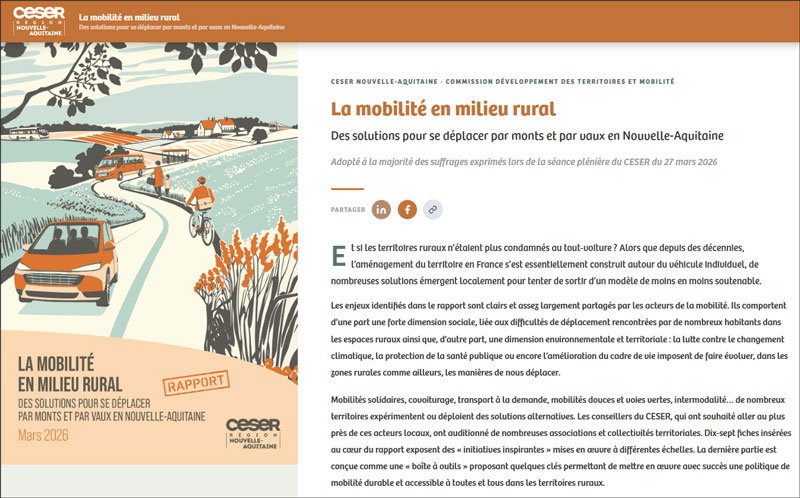
Task: Click the 'PARTAGER' label
Action: point(348,209)
